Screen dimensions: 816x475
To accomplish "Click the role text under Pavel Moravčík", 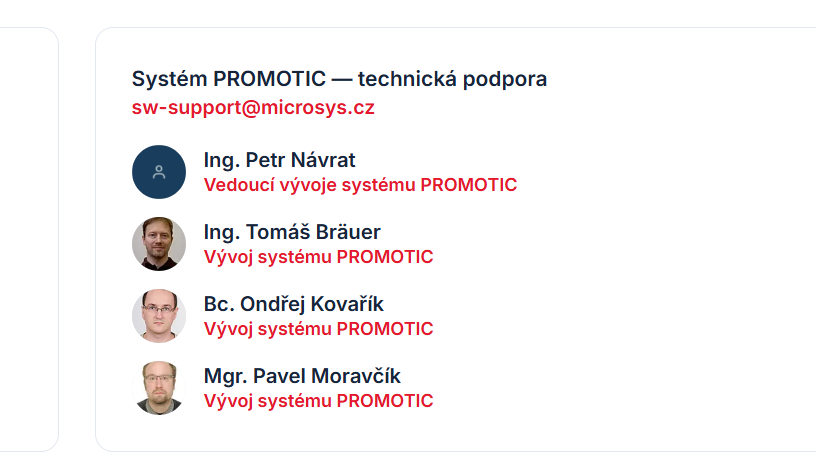I will click(318, 401).
